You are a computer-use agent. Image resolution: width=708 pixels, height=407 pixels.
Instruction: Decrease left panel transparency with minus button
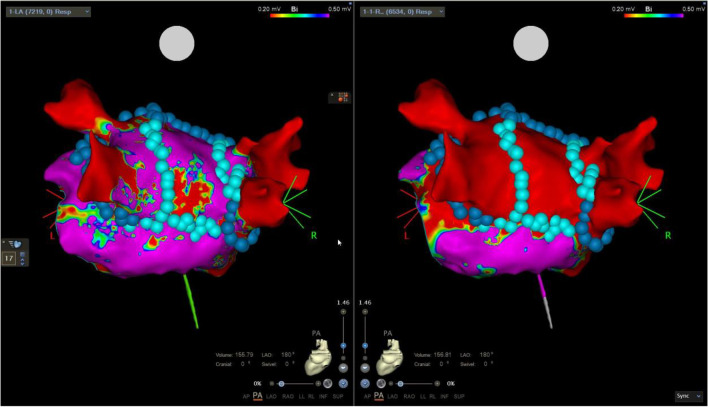pos(271,384)
